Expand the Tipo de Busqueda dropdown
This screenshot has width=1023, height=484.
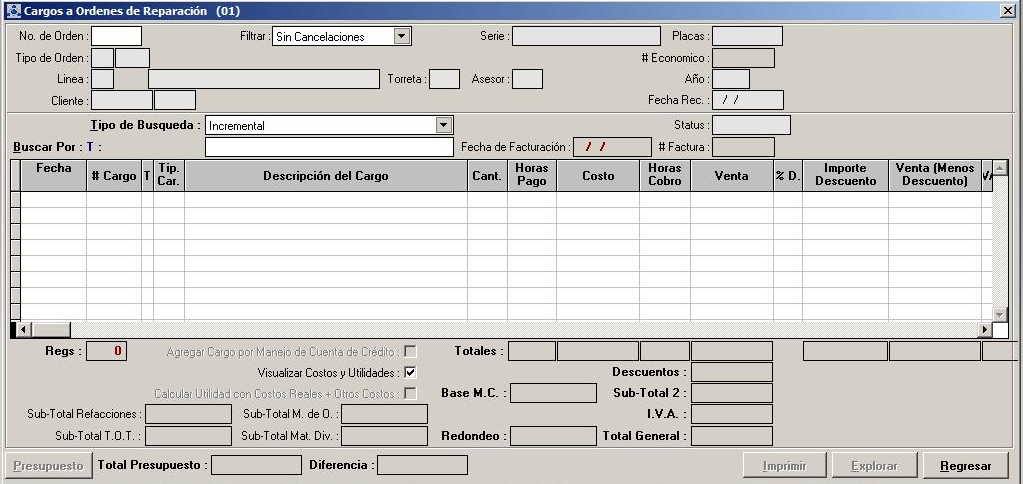coord(444,126)
